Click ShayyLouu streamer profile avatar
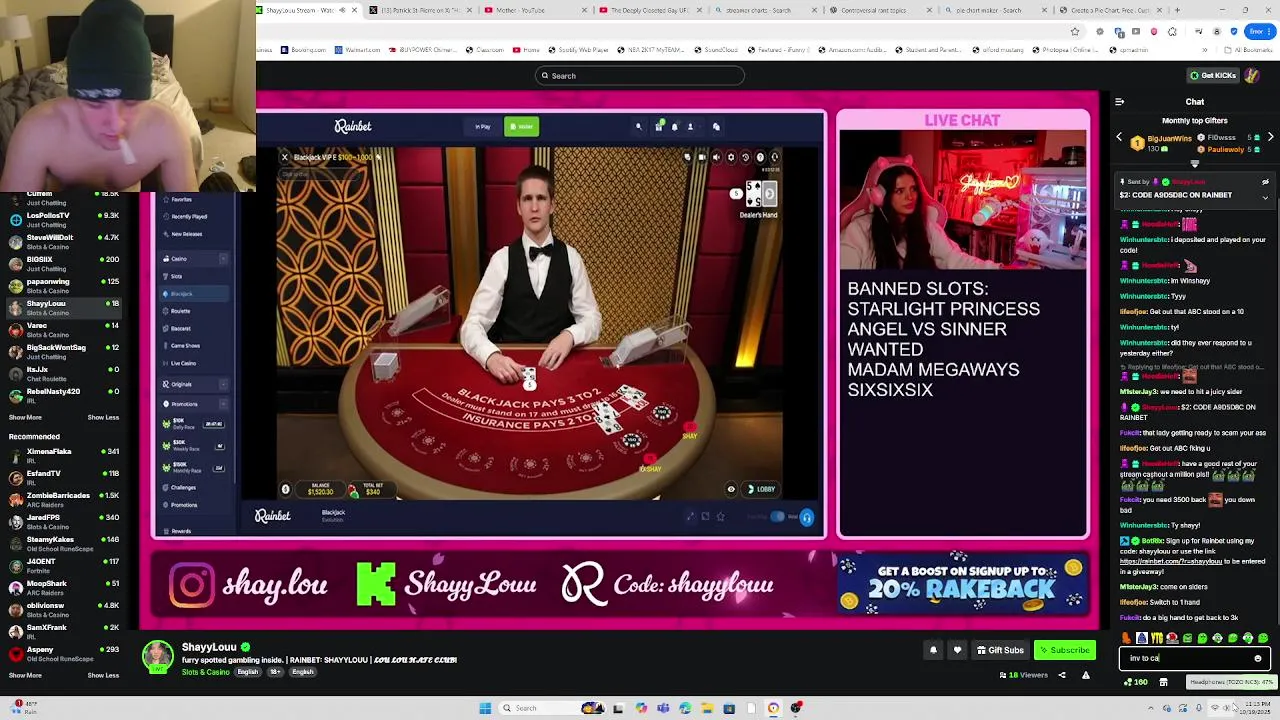Image resolution: width=1280 pixels, height=720 pixels. 158,657
